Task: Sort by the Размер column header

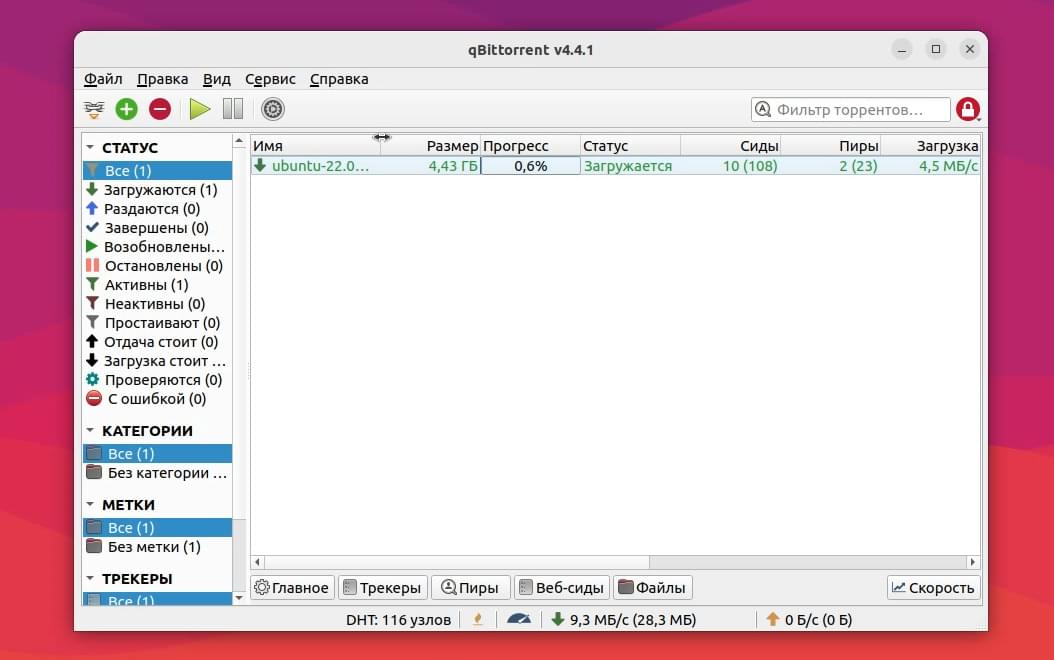Action: (x=430, y=146)
